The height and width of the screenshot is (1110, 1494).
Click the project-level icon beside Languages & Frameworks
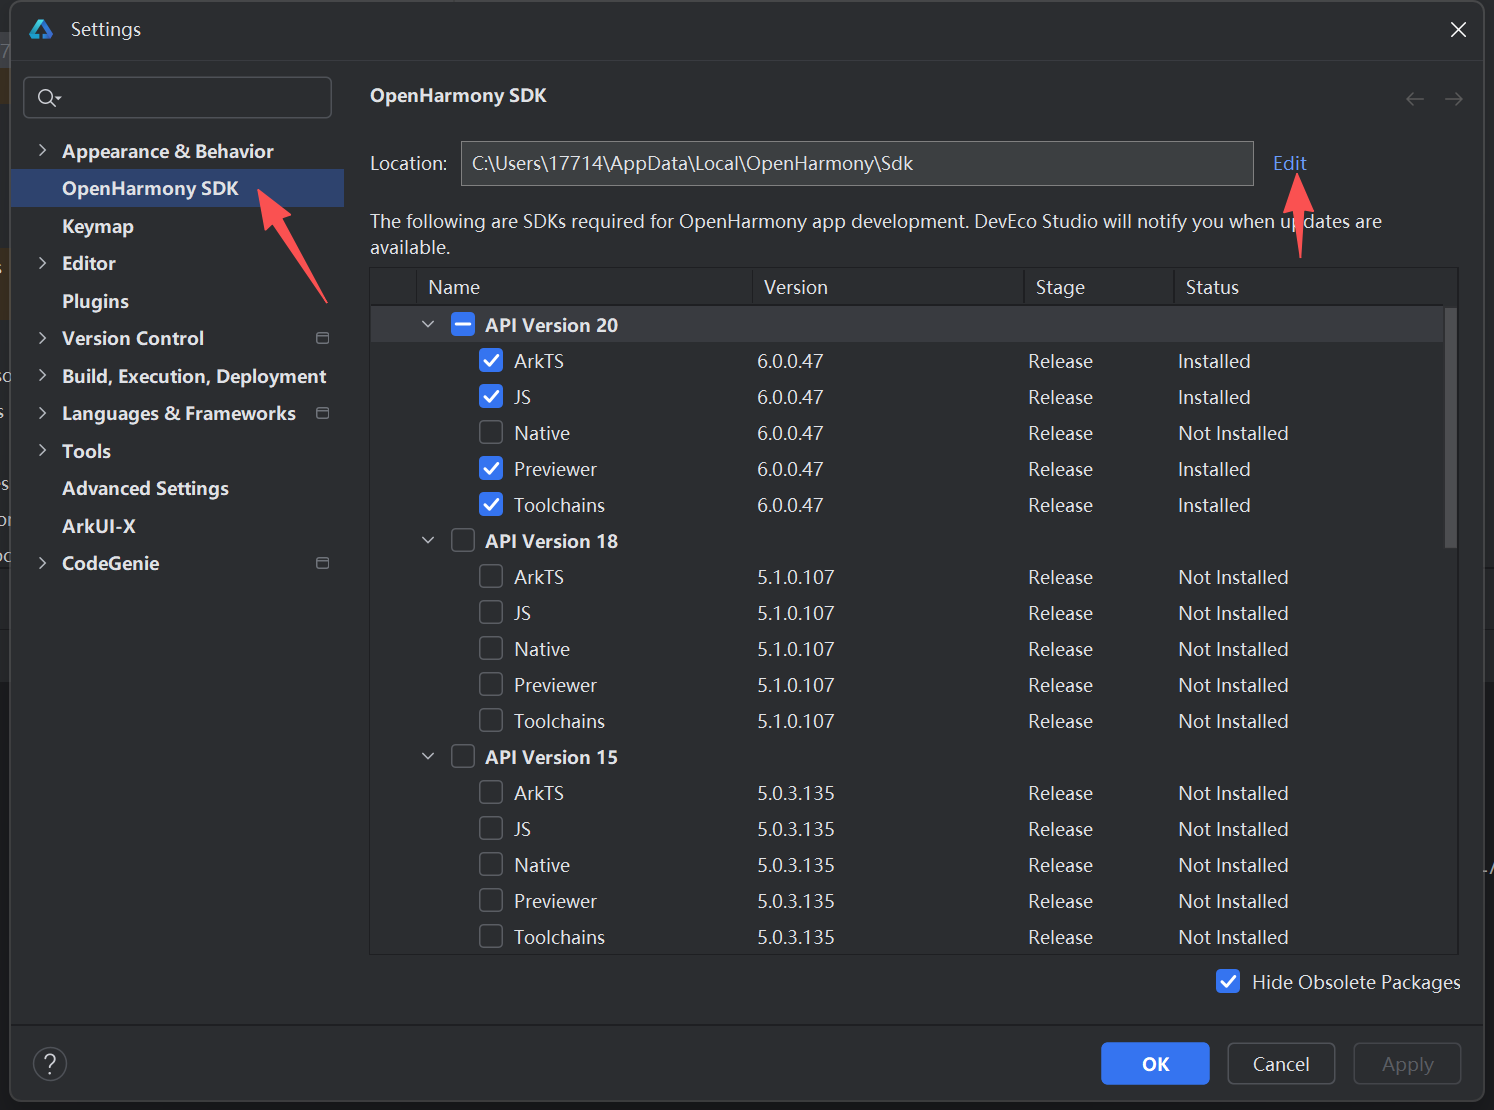tap(322, 413)
